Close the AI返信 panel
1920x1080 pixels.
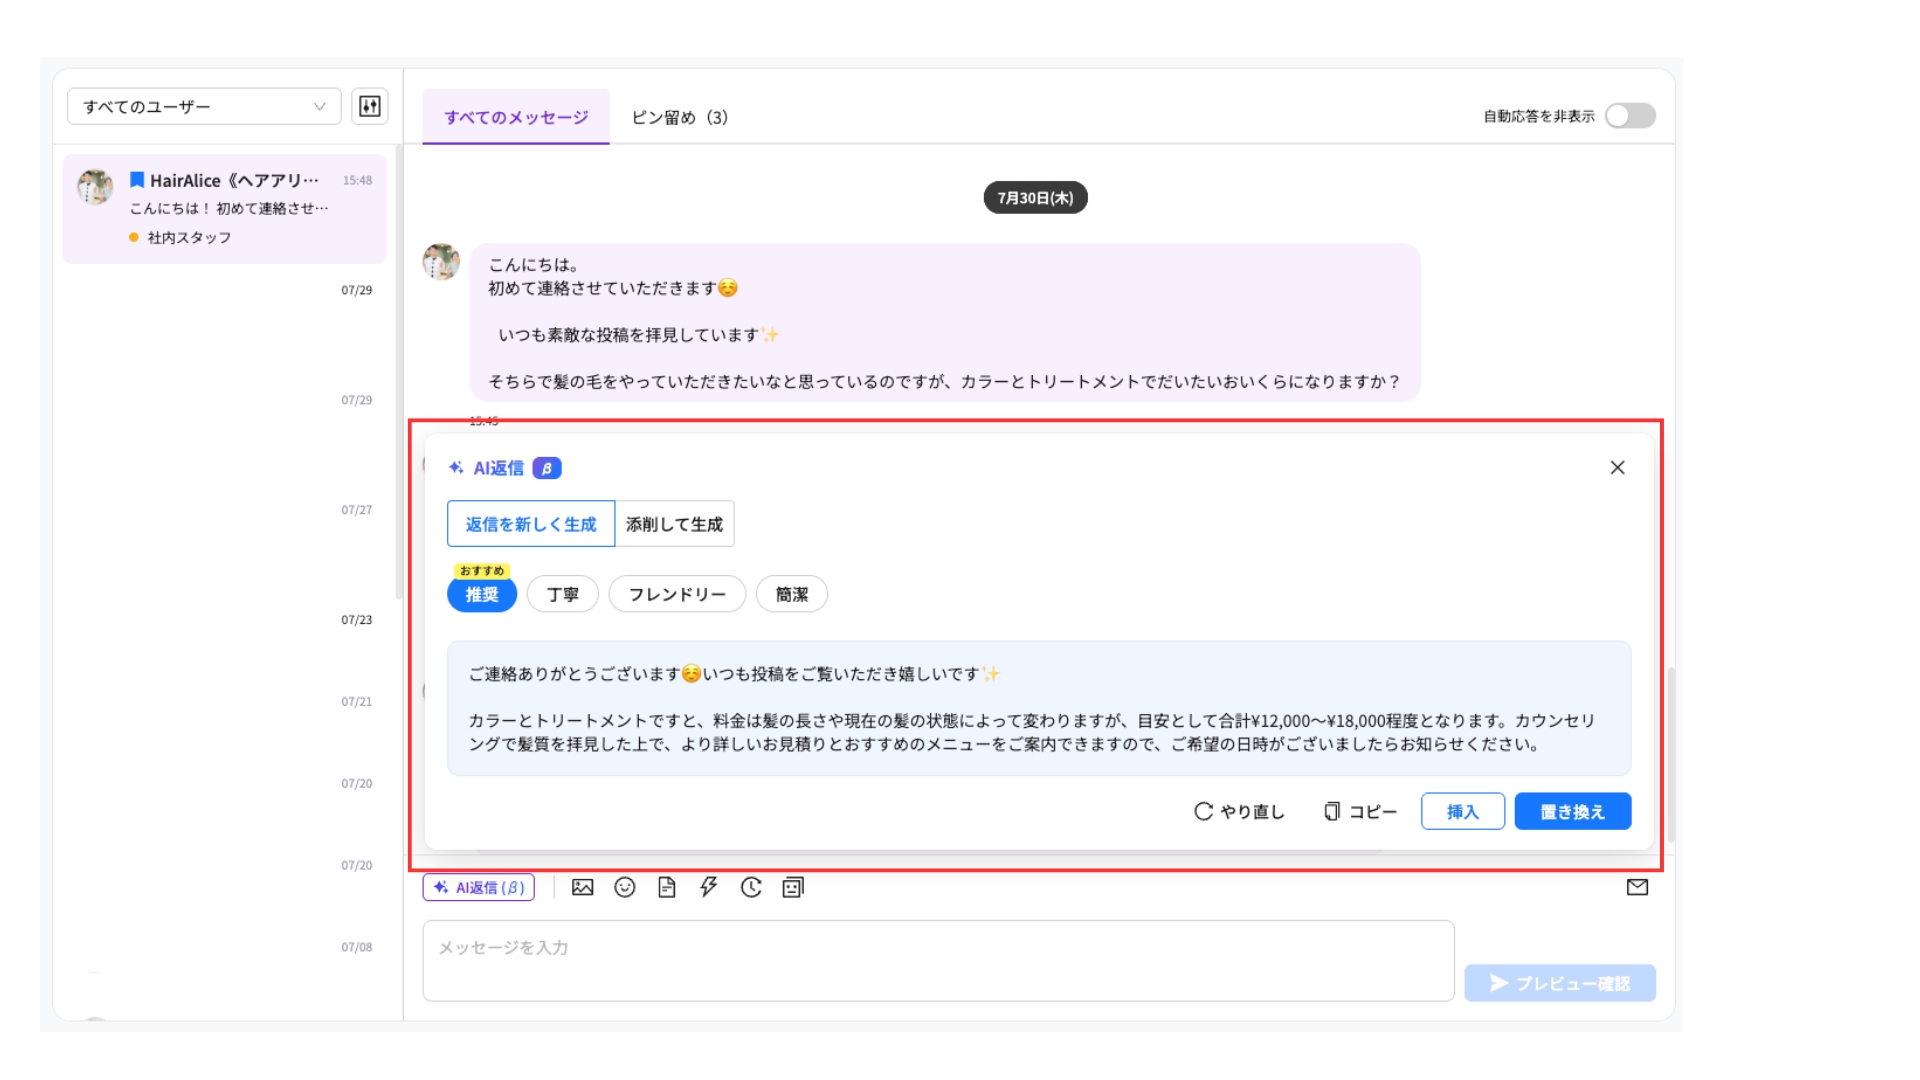(1617, 467)
